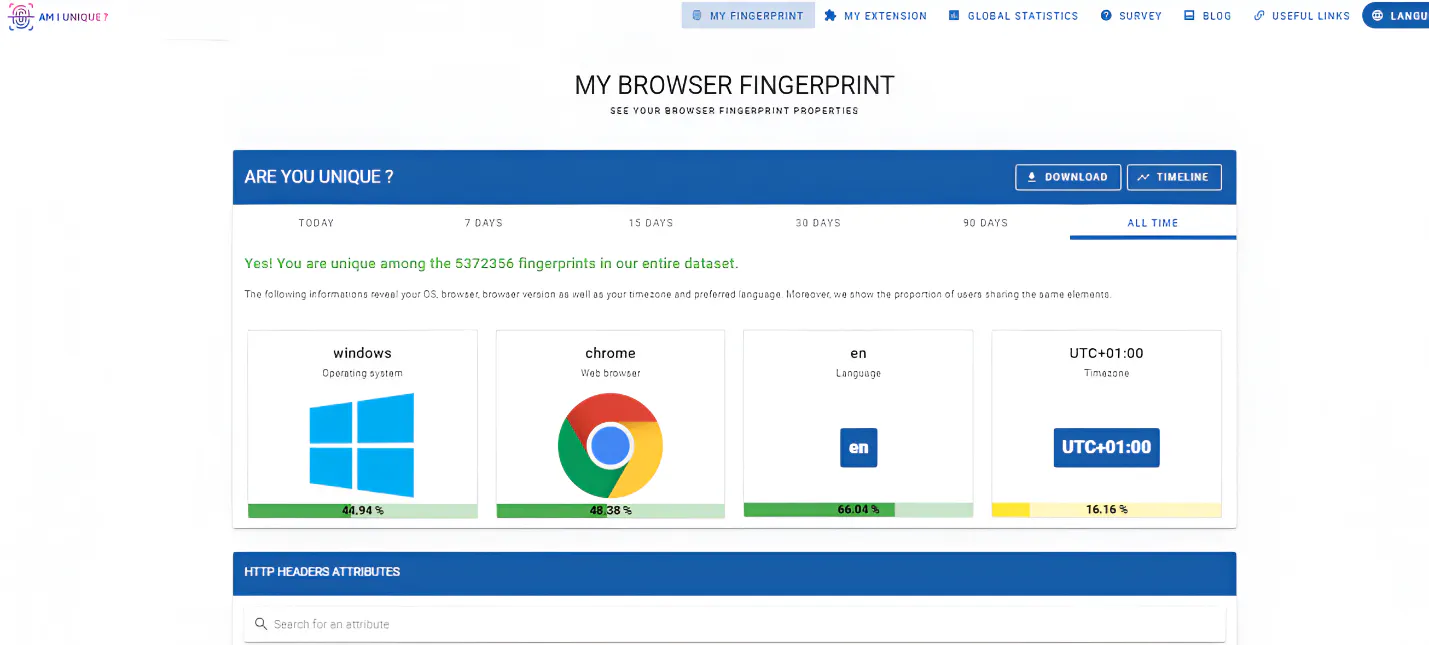The width and height of the screenshot is (1429, 645).
Task: Click the 'windows' card title
Action: [362, 353]
